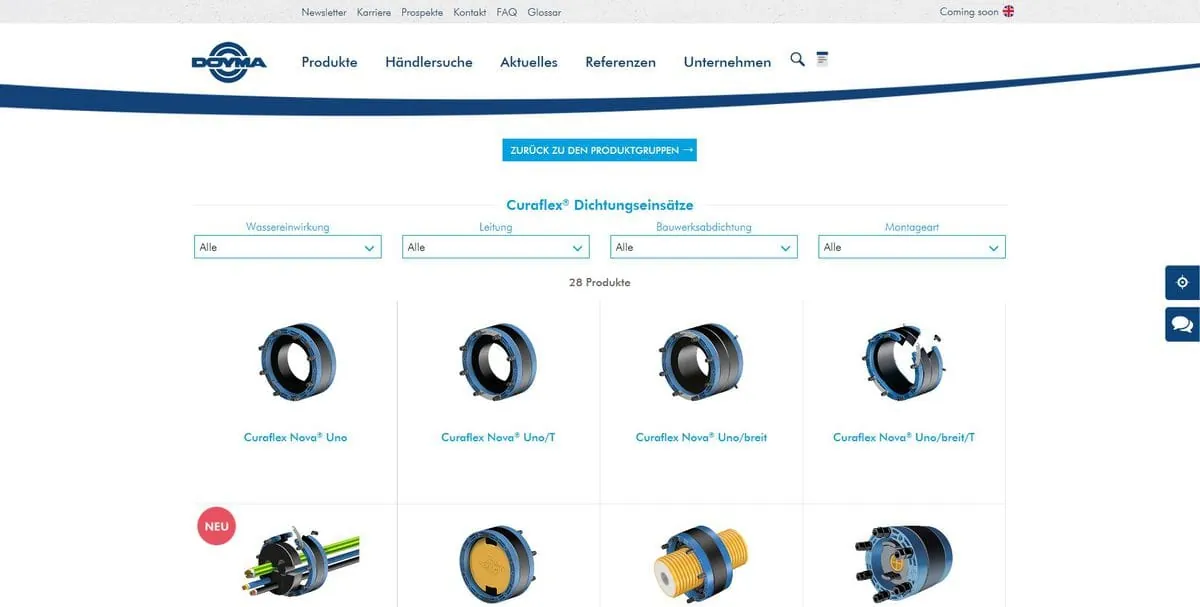Open Curaflex Nova Uno product image
Image resolution: width=1200 pixels, height=607 pixels.
[296, 362]
